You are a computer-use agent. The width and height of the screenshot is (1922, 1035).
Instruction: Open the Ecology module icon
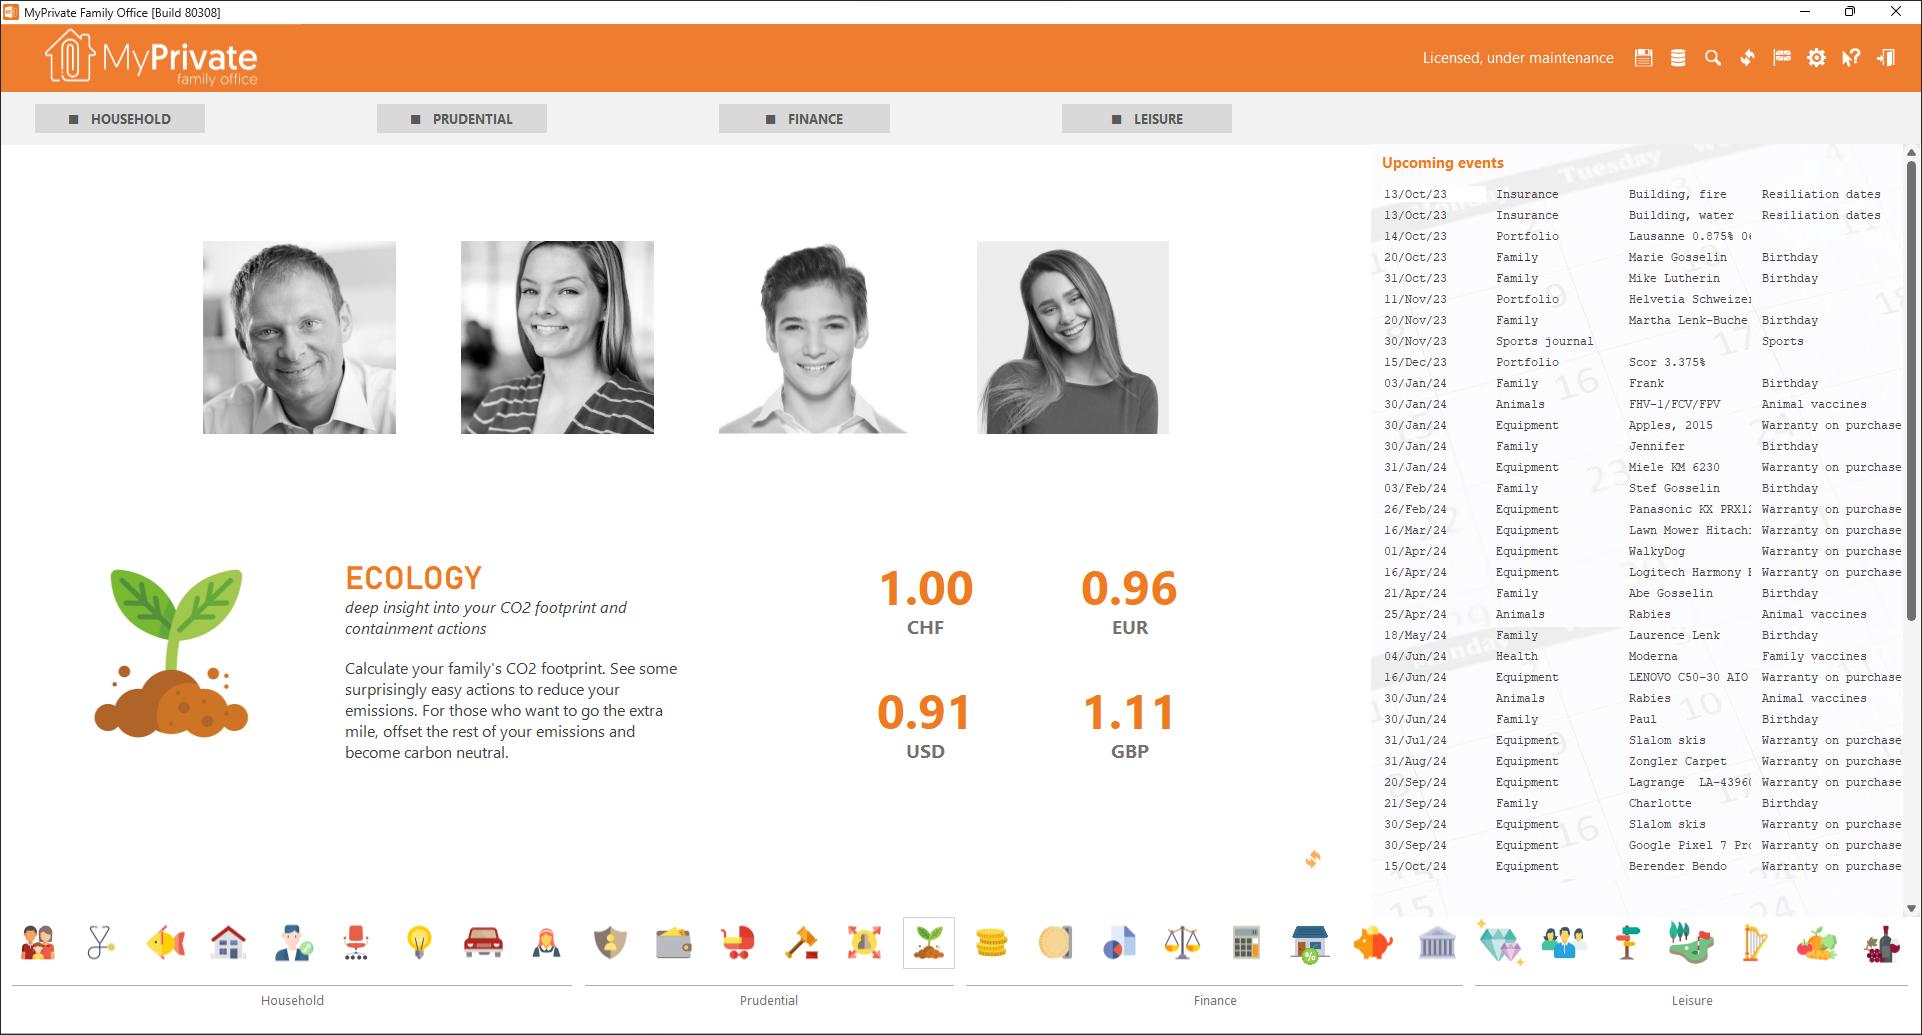tap(928, 942)
